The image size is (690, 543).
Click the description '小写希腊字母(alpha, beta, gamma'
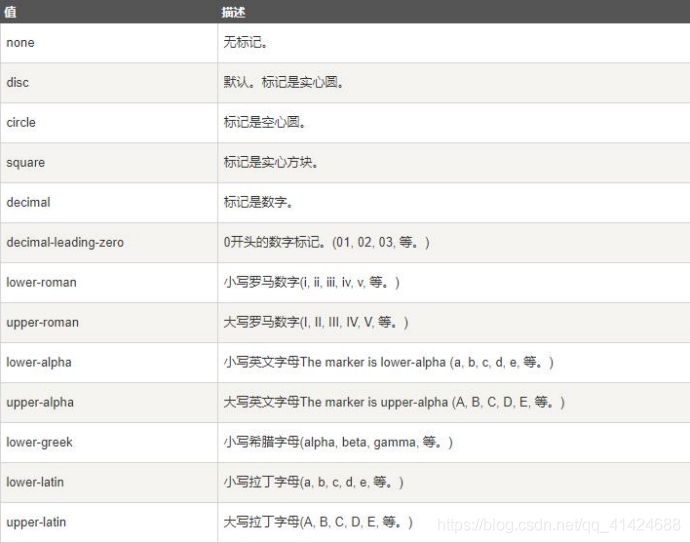click(x=338, y=442)
